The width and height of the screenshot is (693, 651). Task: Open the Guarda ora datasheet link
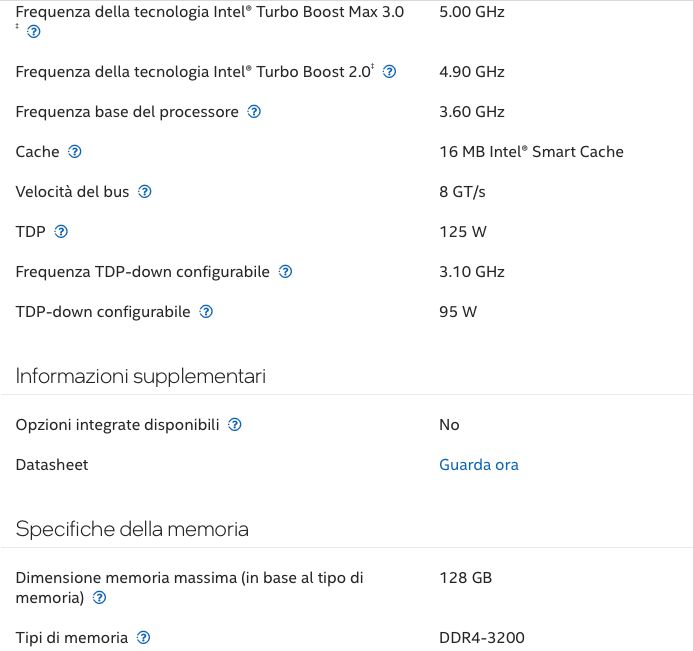pos(479,465)
